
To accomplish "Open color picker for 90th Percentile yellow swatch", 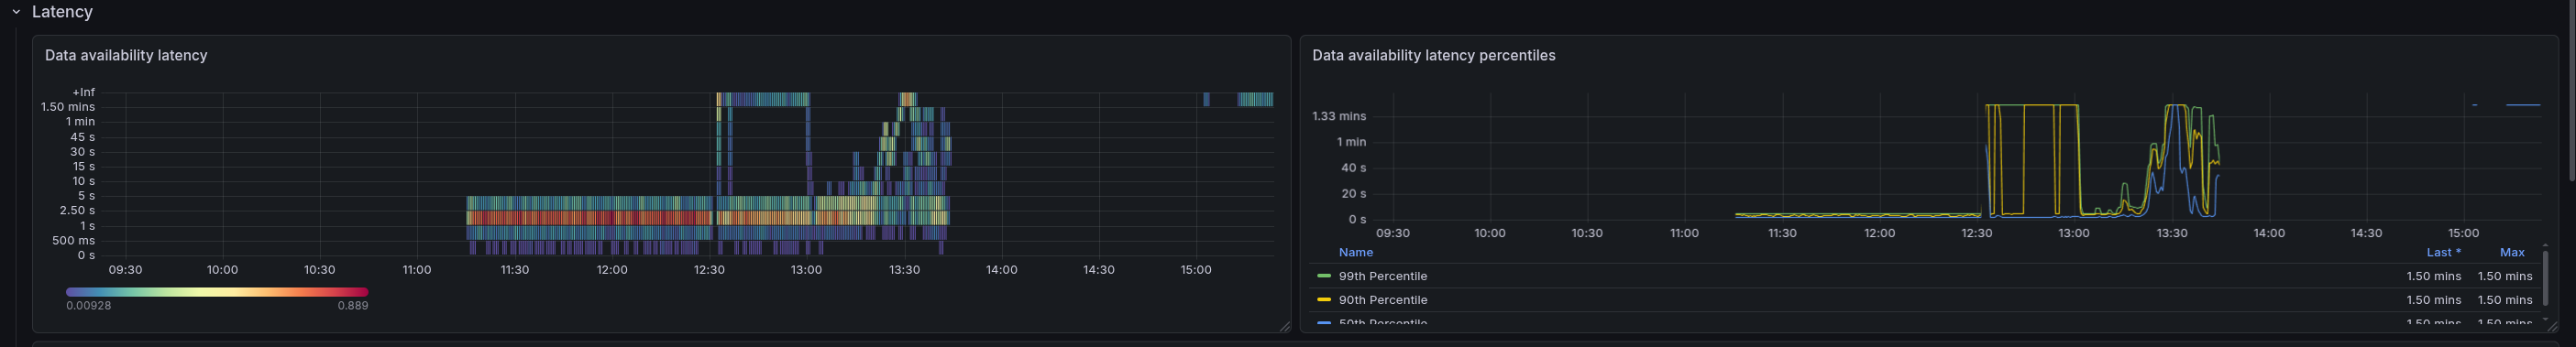I will [1324, 300].
